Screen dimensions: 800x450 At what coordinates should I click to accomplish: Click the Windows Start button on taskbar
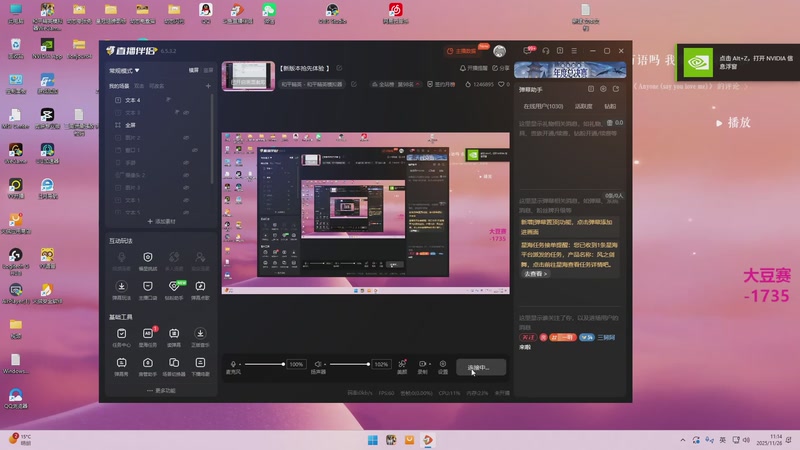[373, 440]
